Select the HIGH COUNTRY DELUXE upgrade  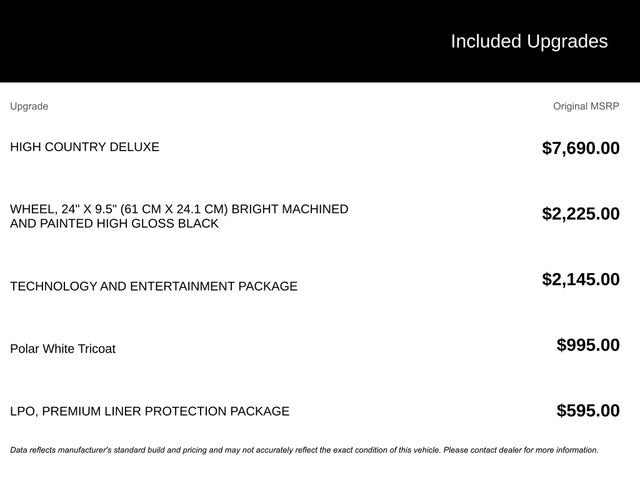[x=85, y=147]
